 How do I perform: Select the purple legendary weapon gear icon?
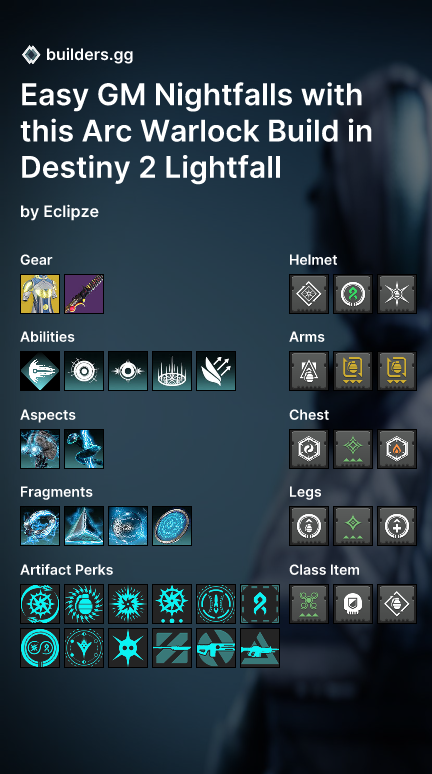pos(84,294)
